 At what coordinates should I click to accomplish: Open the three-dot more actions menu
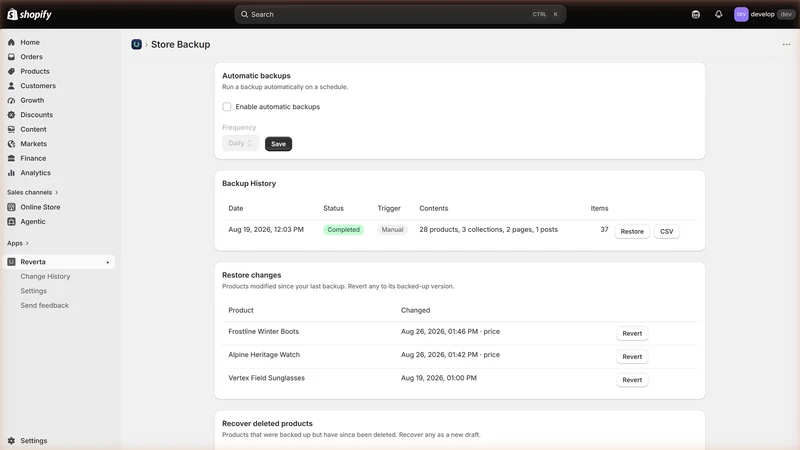click(786, 44)
